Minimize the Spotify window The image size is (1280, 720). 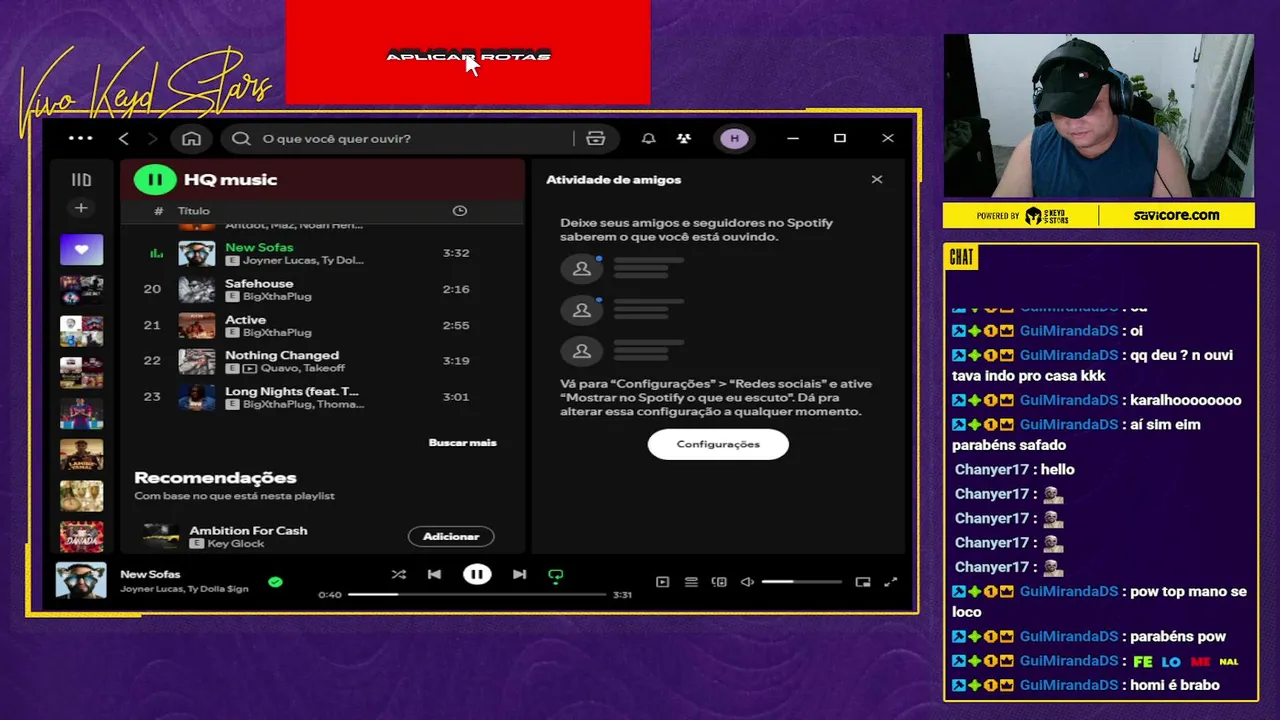click(793, 139)
